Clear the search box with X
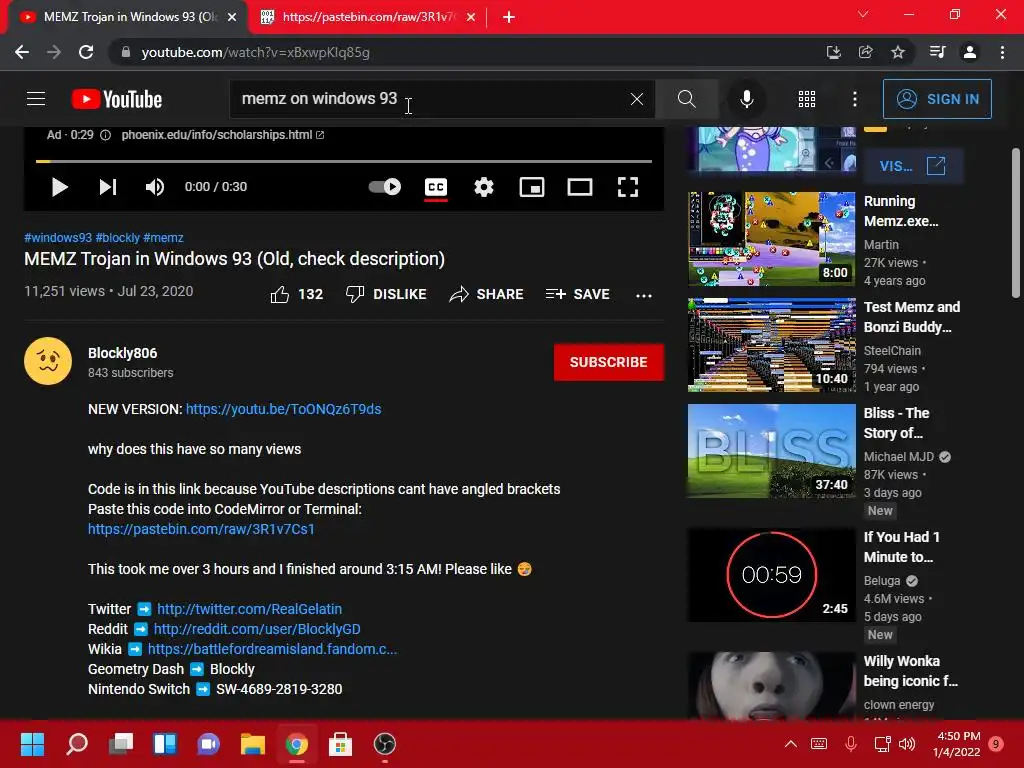 (x=637, y=99)
